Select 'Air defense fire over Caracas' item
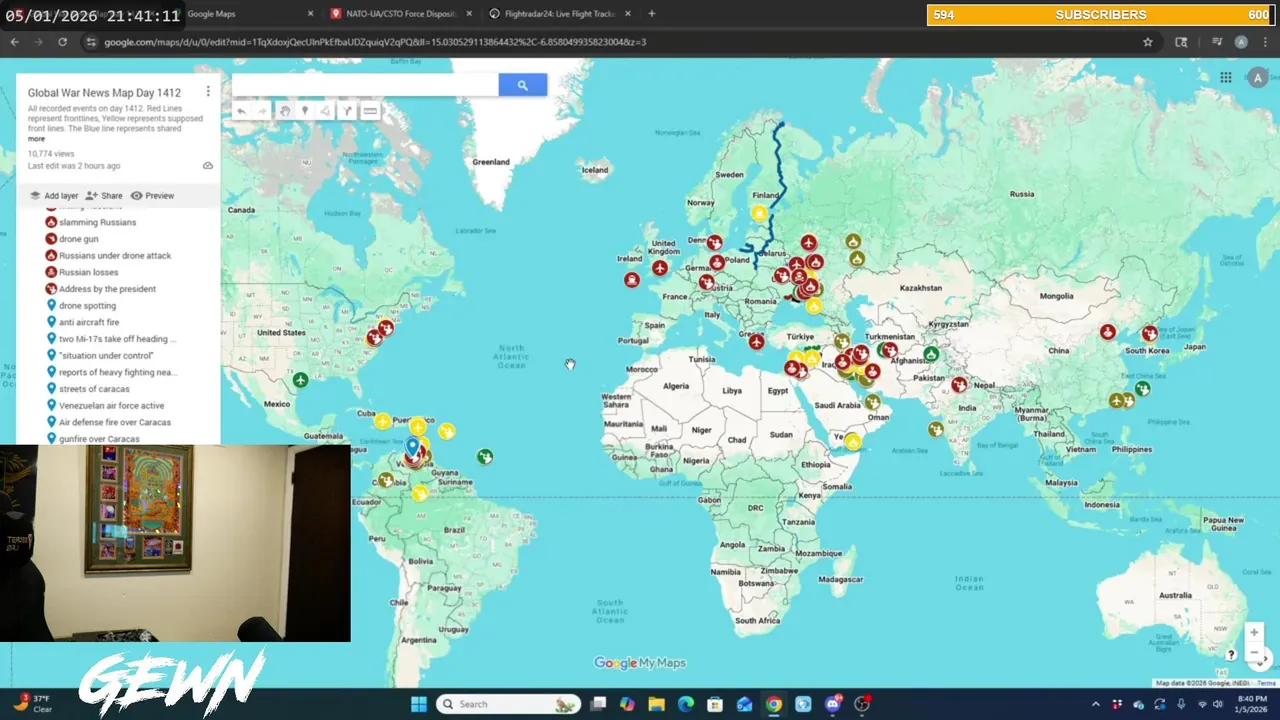Viewport: 1280px width, 720px height. pos(115,422)
